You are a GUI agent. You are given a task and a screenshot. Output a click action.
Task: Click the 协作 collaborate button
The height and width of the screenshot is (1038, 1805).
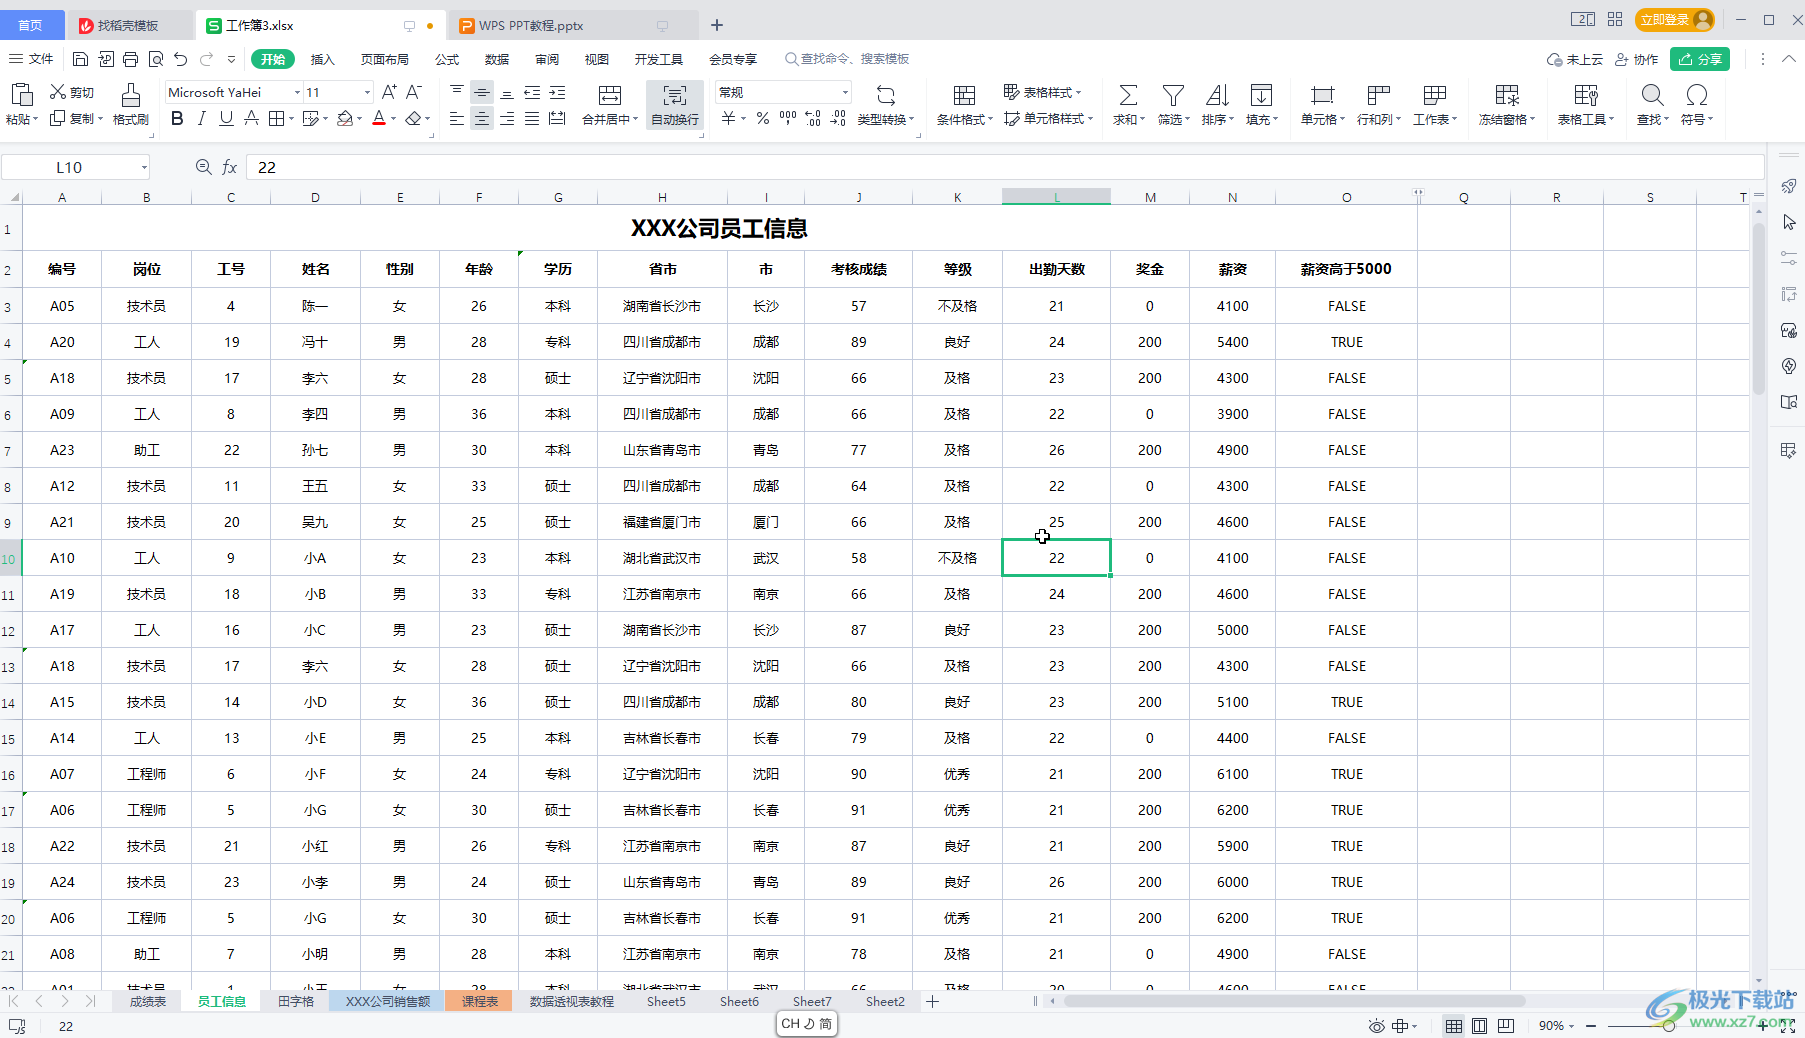(x=1636, y=59)
